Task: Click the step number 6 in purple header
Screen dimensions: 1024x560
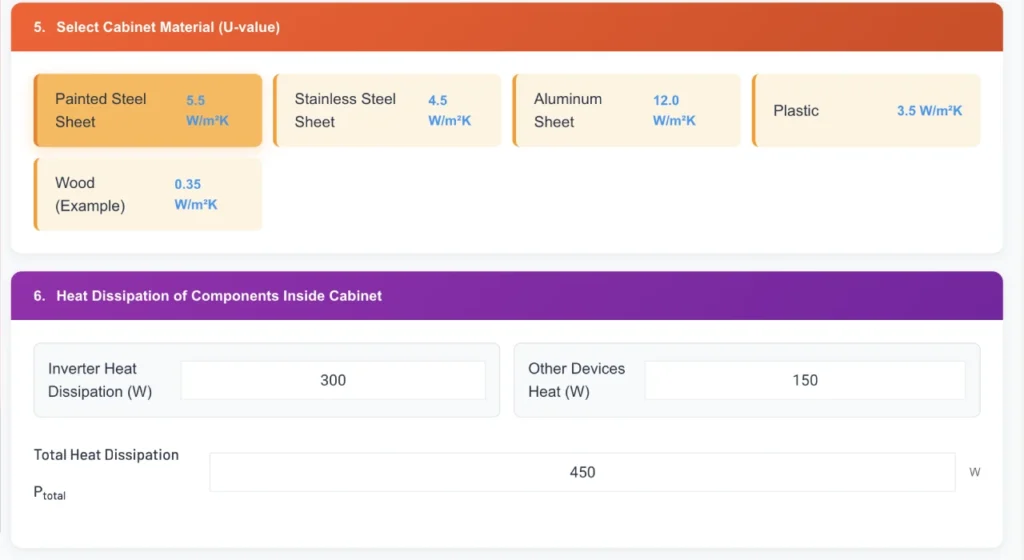Action: [x=38, y=296]
